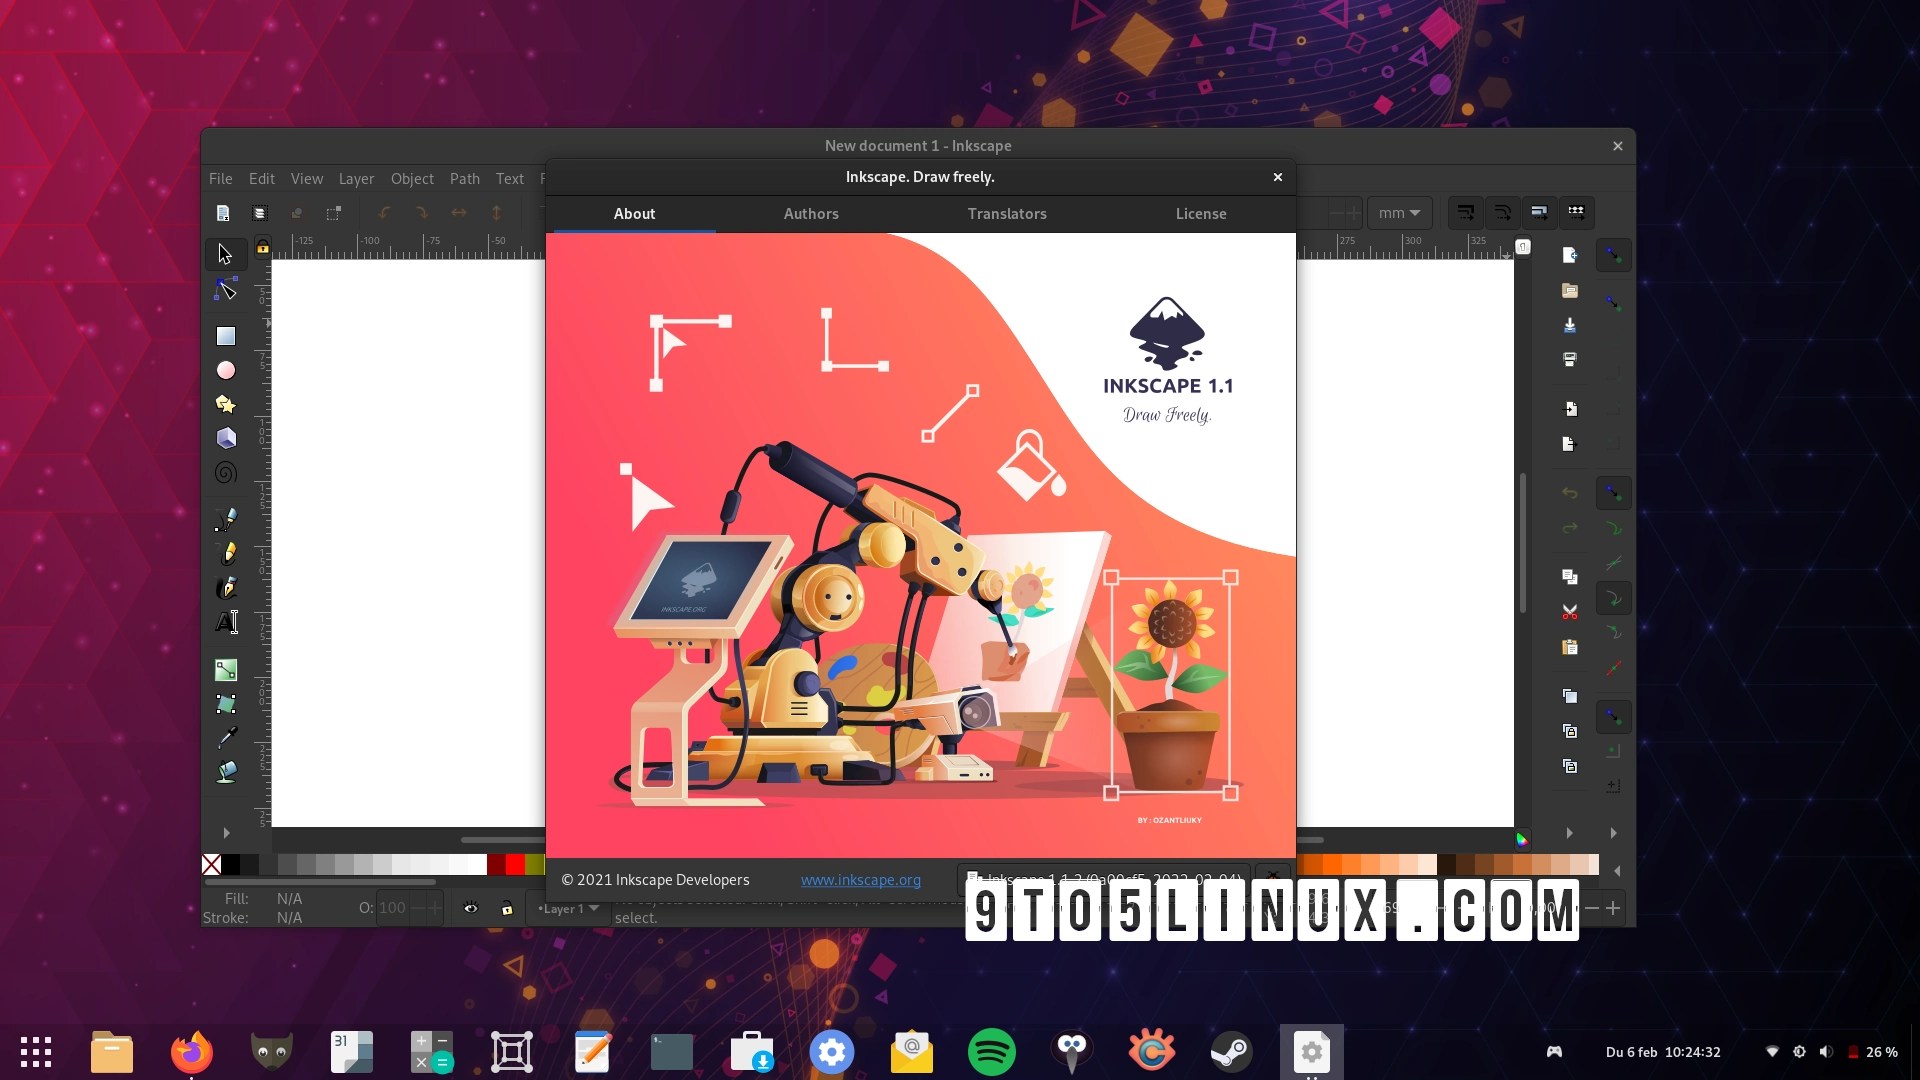1920x1080 pixels.
Task: Select the 3D box tool
Action: (x=226, y=438)
